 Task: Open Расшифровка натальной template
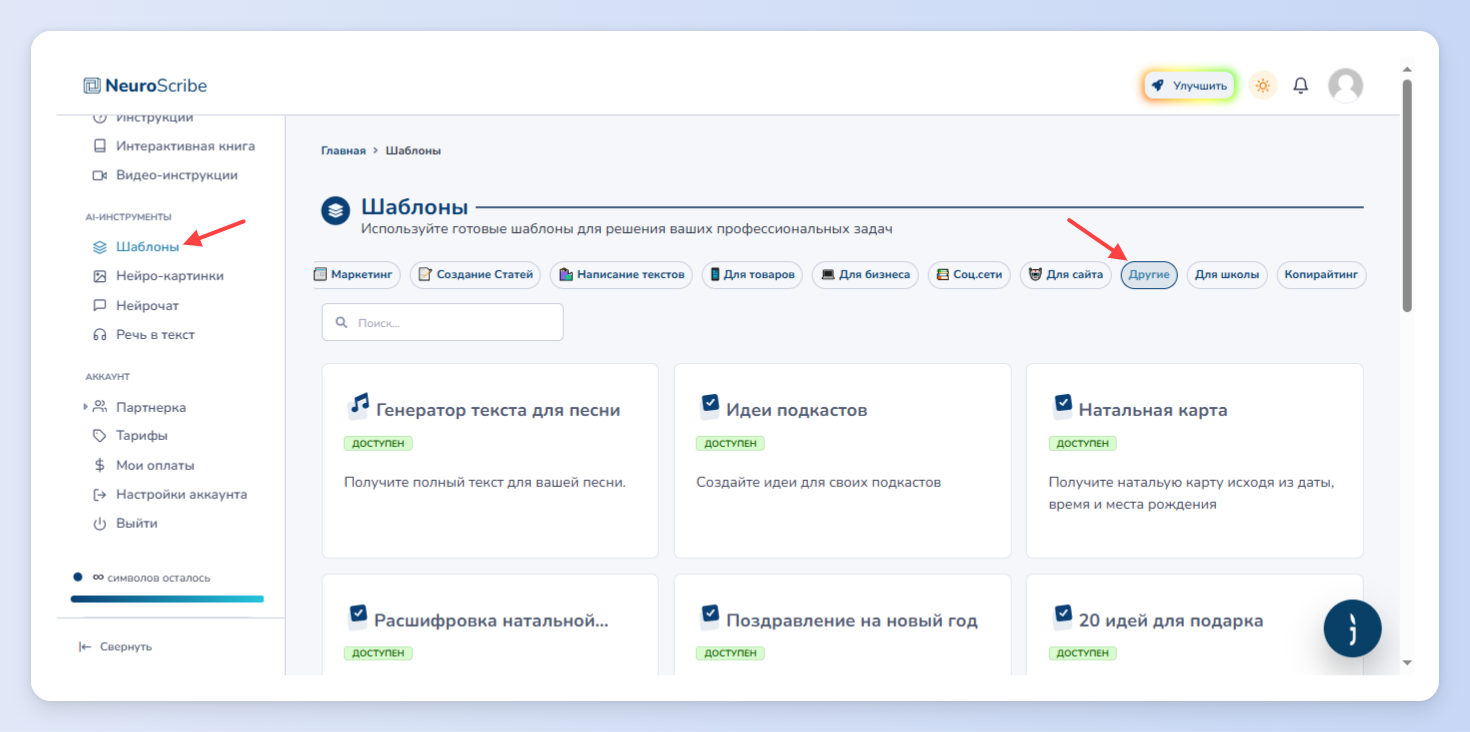pyautogui.click(x=490, y=624)
